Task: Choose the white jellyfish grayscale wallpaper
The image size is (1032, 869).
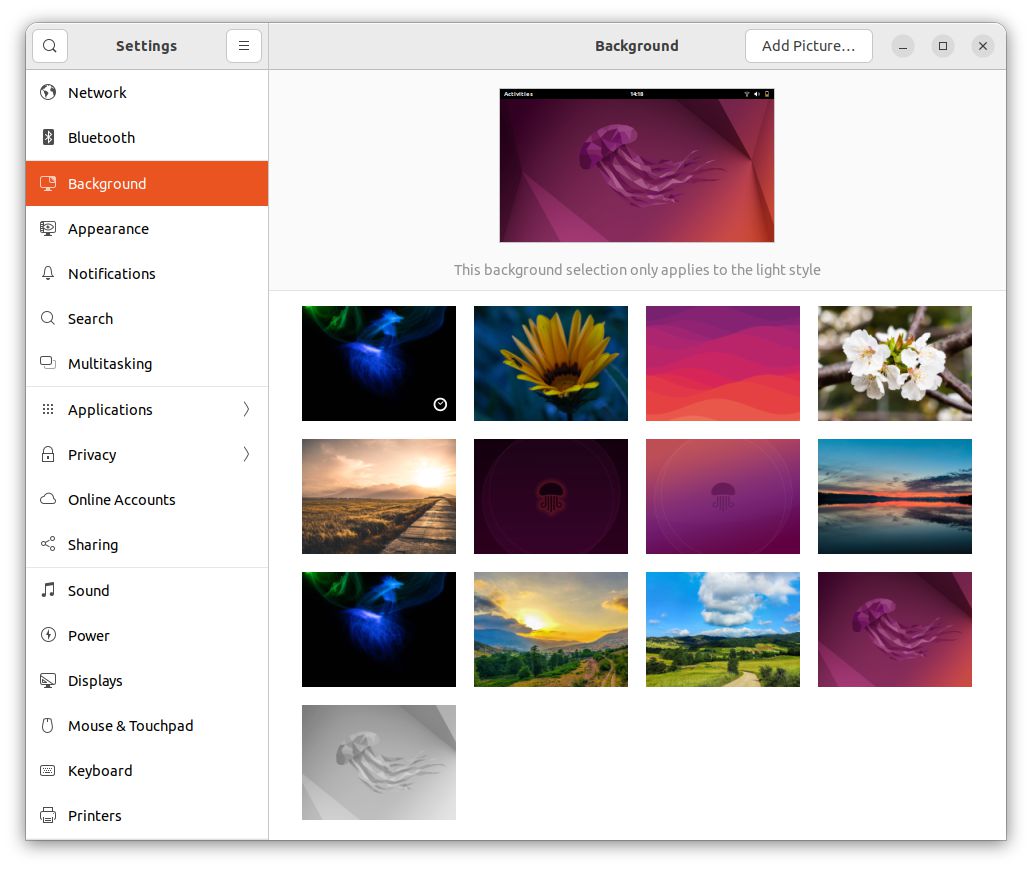Action: click(x=378, y=762)
